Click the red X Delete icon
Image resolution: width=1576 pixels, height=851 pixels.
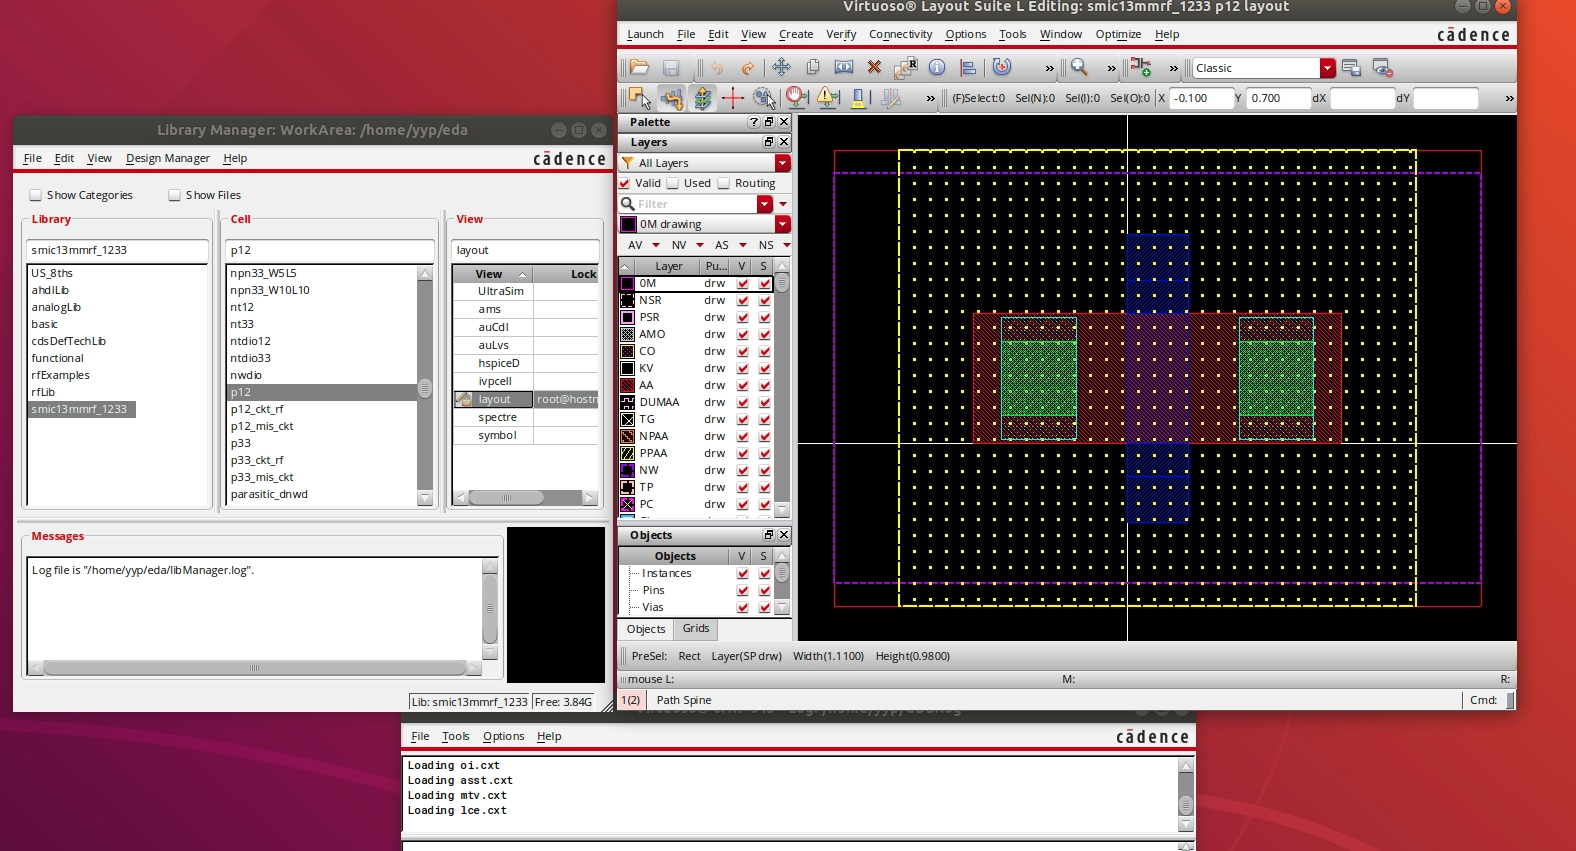[874, 67]
